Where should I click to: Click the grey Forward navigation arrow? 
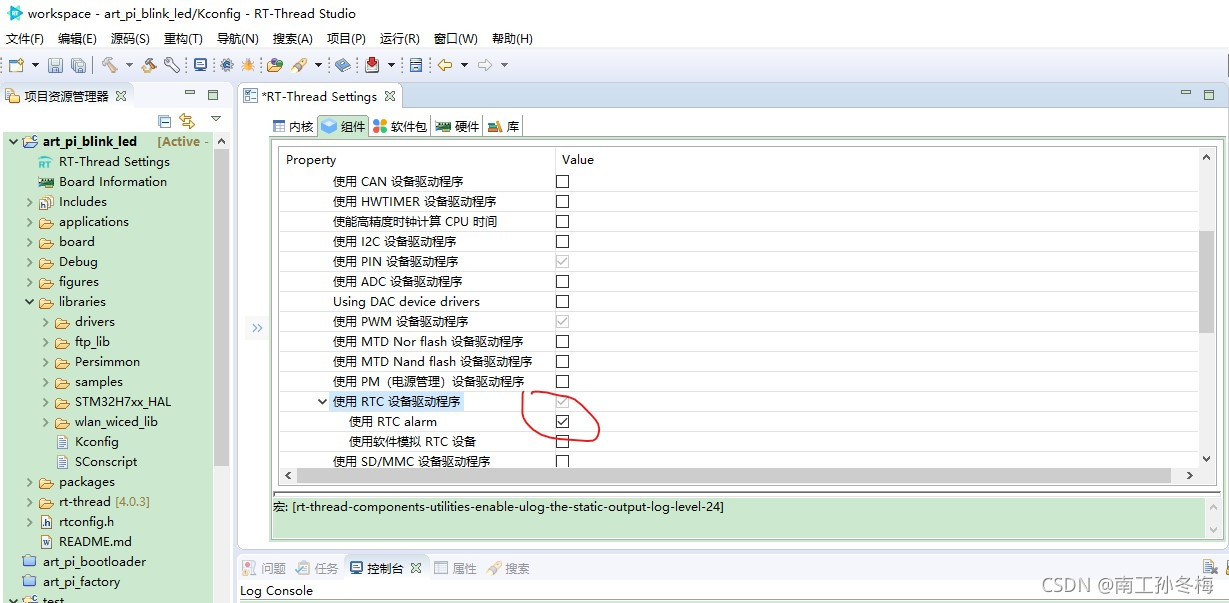point(485,65)
